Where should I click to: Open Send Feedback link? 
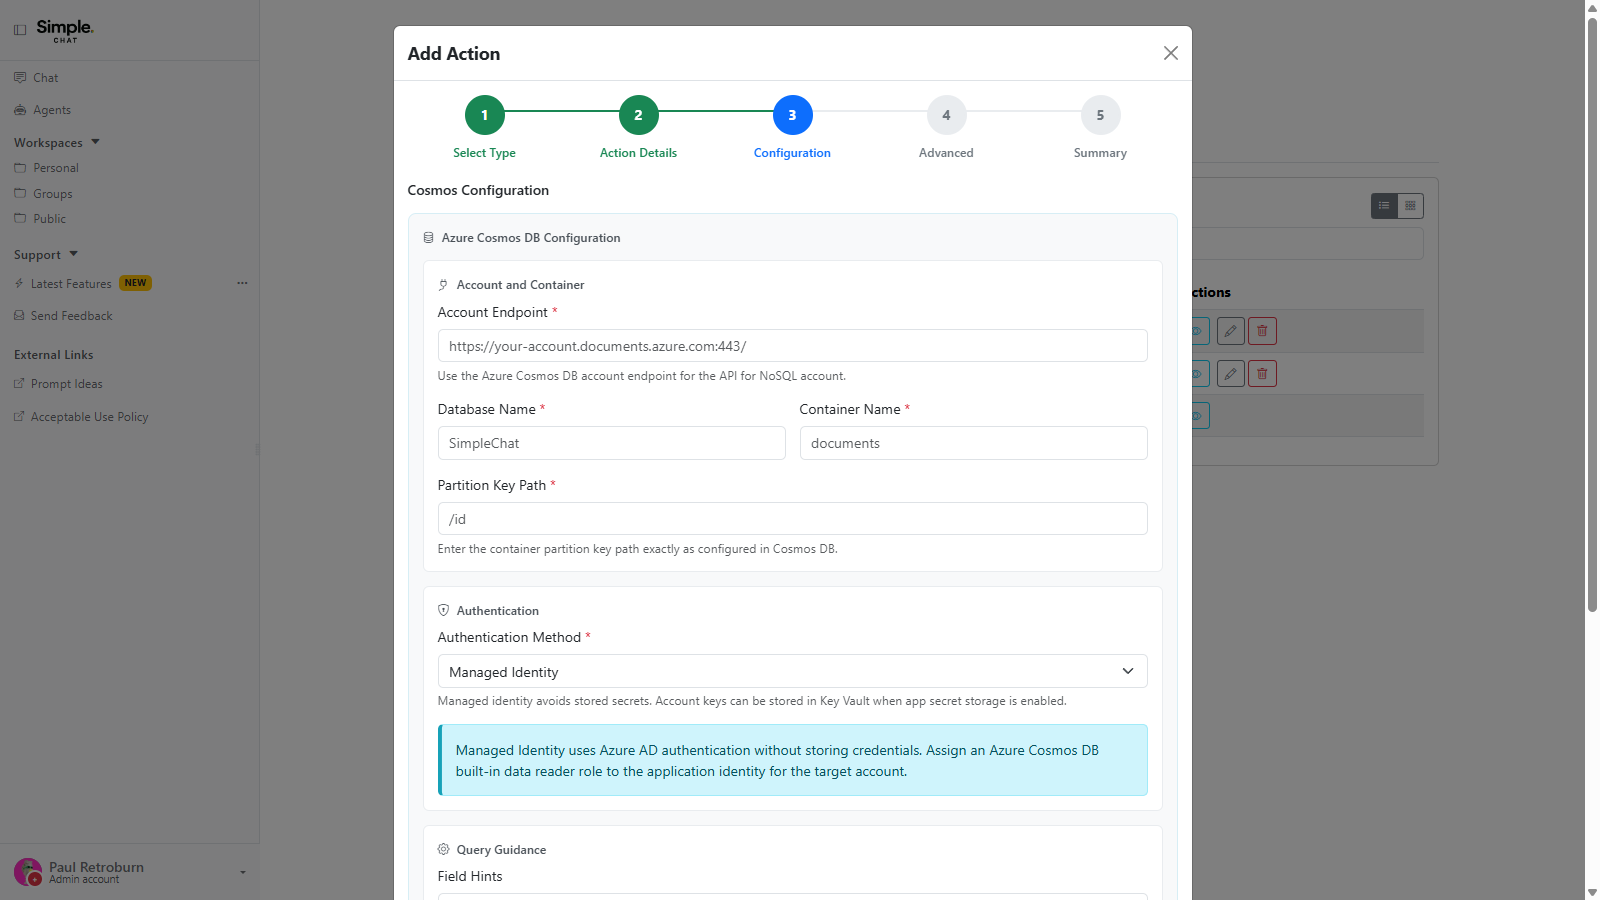72,316
